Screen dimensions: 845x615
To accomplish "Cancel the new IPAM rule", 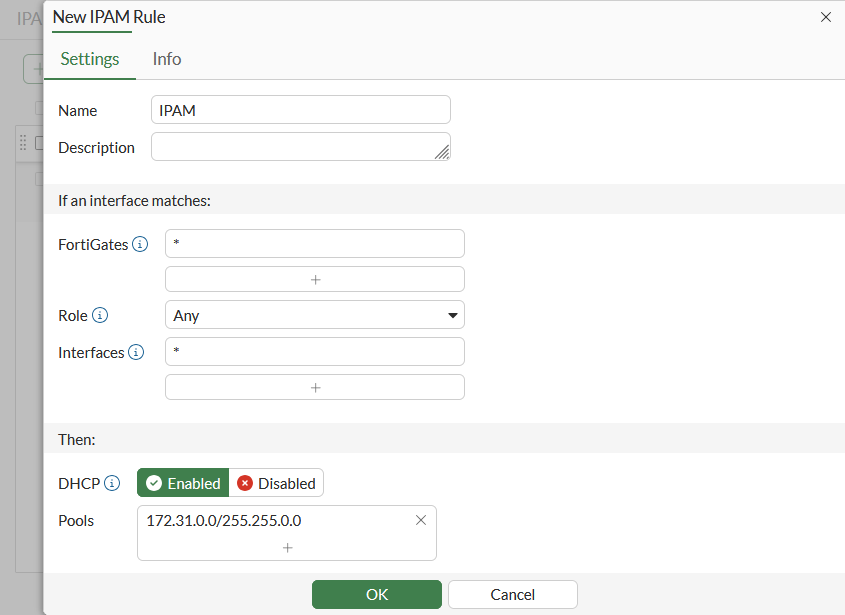I will tap(513, 594).
